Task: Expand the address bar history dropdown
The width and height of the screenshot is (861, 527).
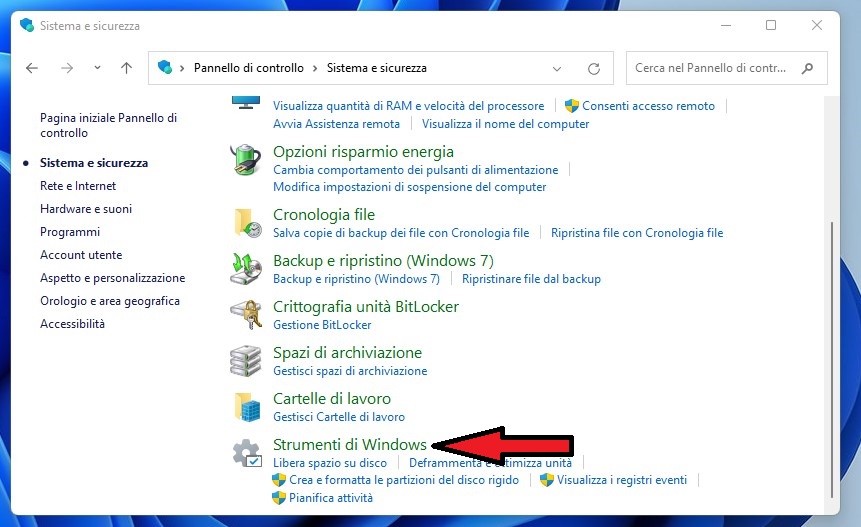Action: tap(557, 69)
